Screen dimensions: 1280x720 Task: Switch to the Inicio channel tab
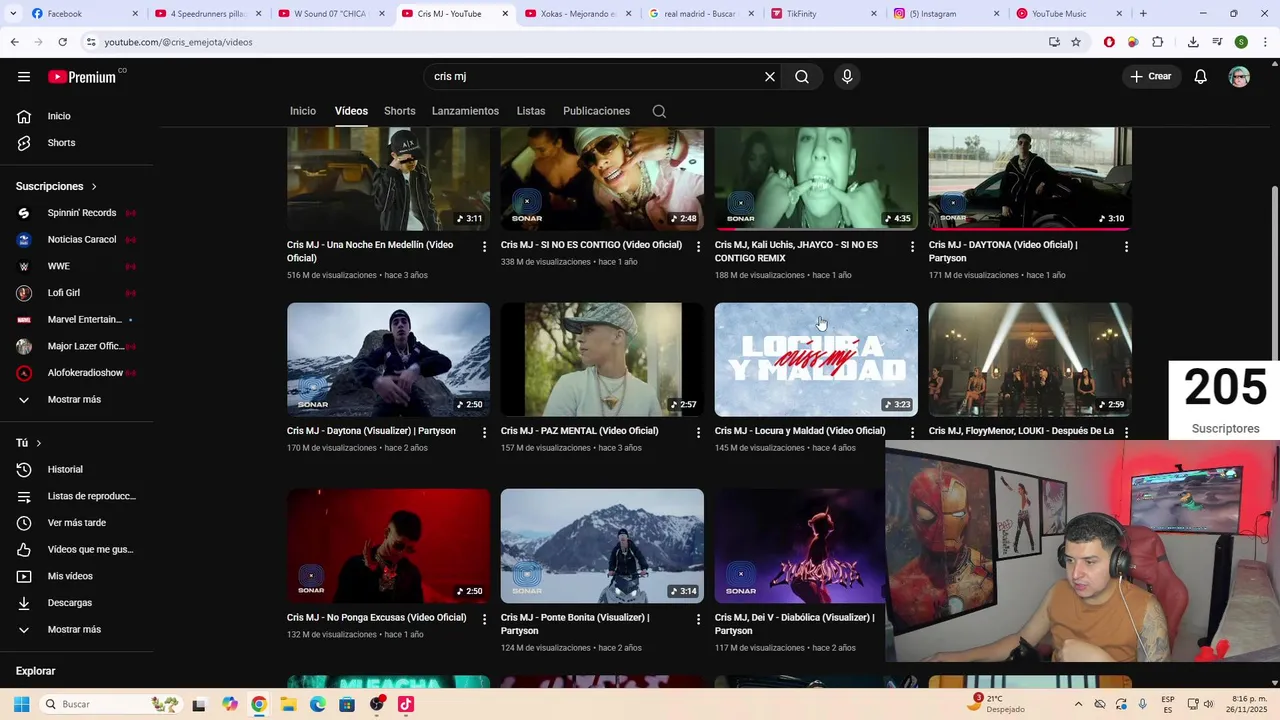303,111
